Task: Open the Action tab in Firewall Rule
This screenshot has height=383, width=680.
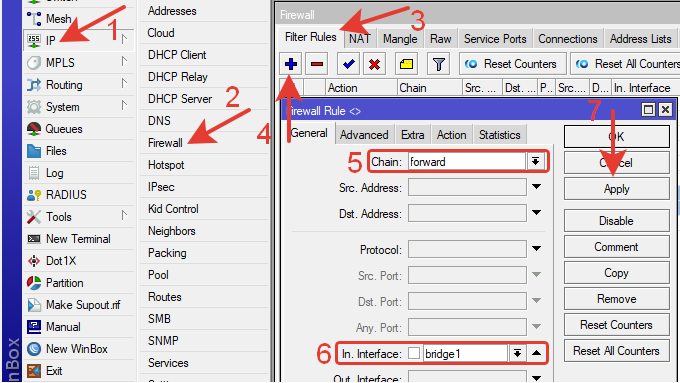Action: point(451,135)
